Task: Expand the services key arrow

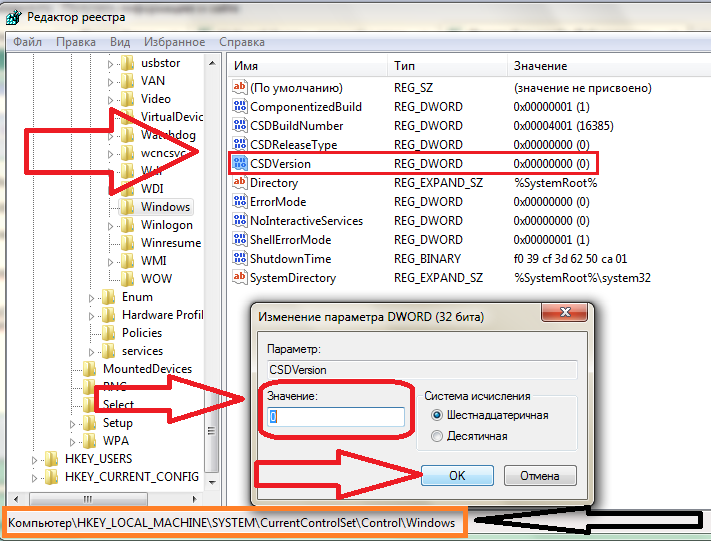Action: [92, 351]
